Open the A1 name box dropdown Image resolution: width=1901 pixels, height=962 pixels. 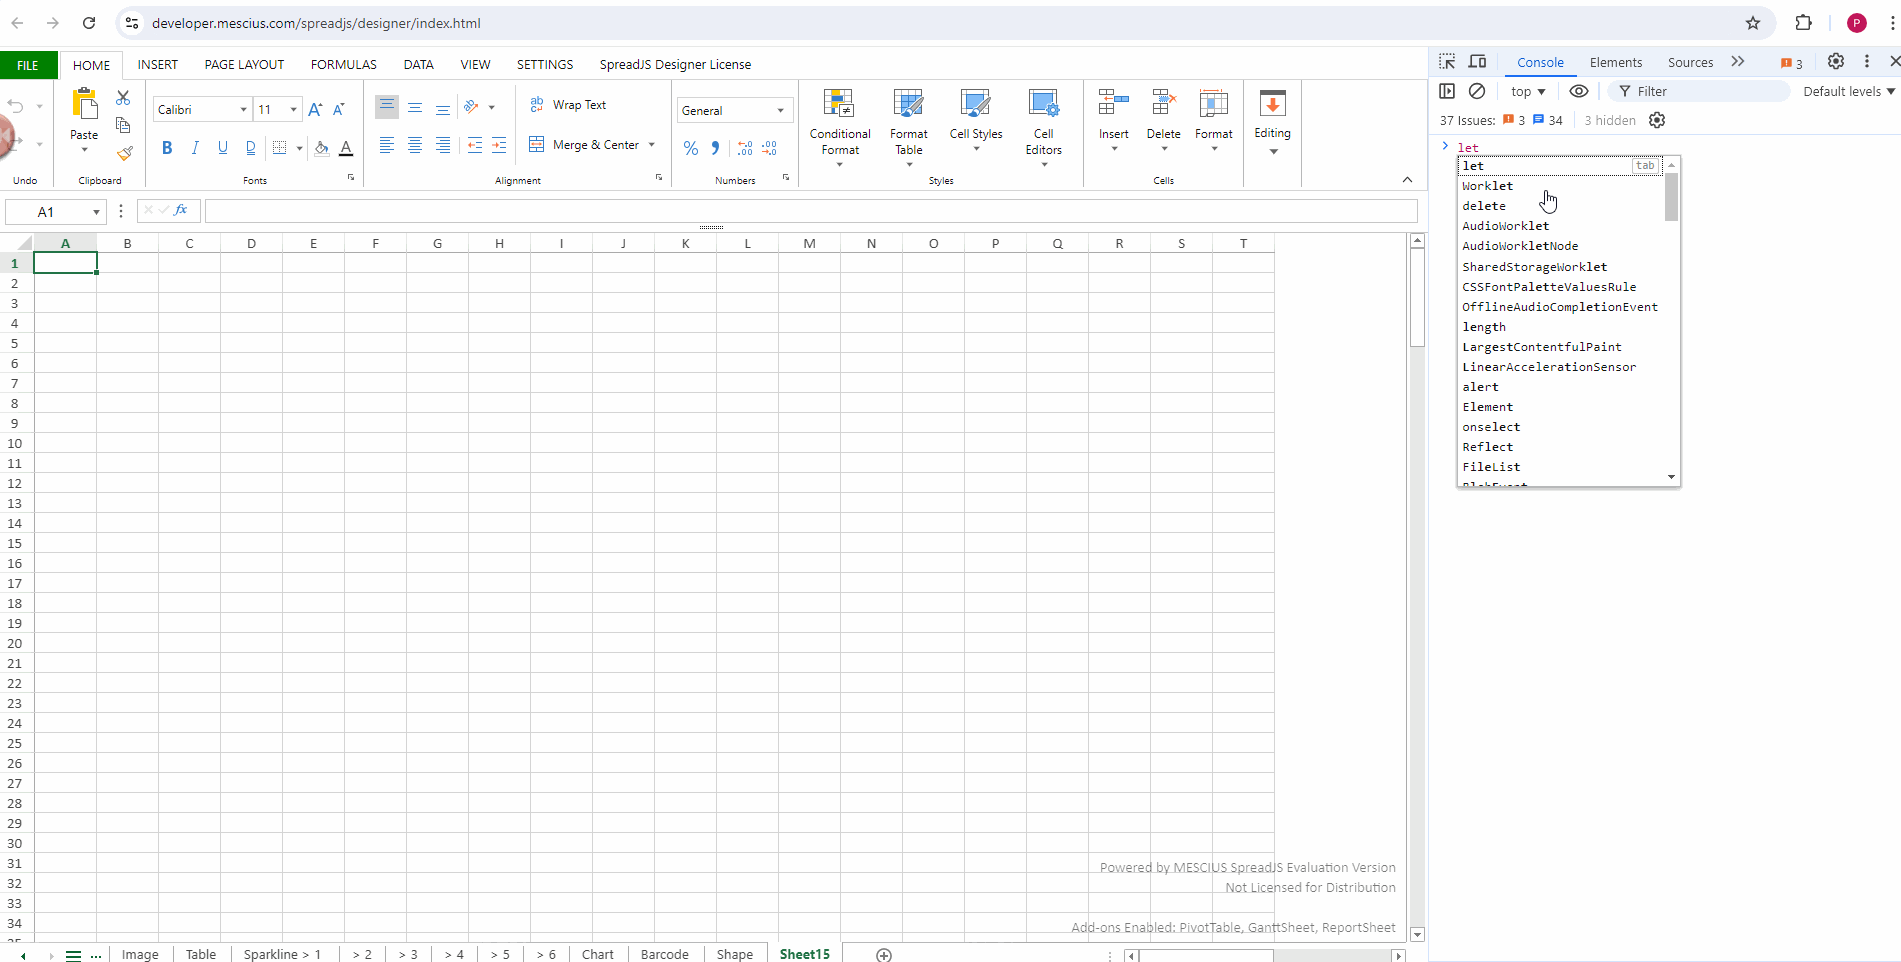click(x=96, y=212)
